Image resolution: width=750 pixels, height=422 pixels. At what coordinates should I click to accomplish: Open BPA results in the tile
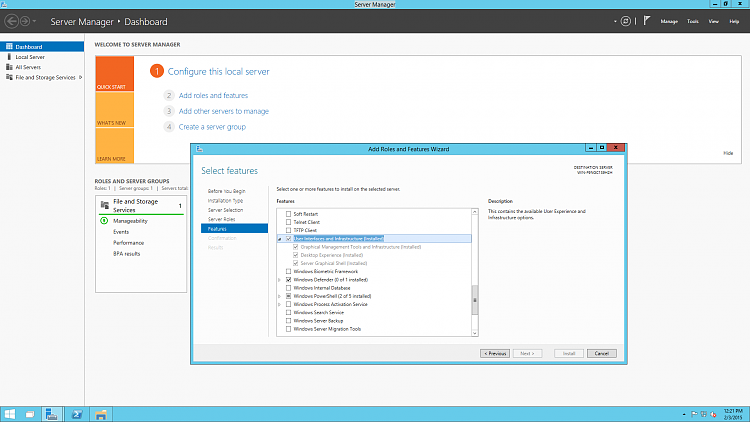point(127,254)
